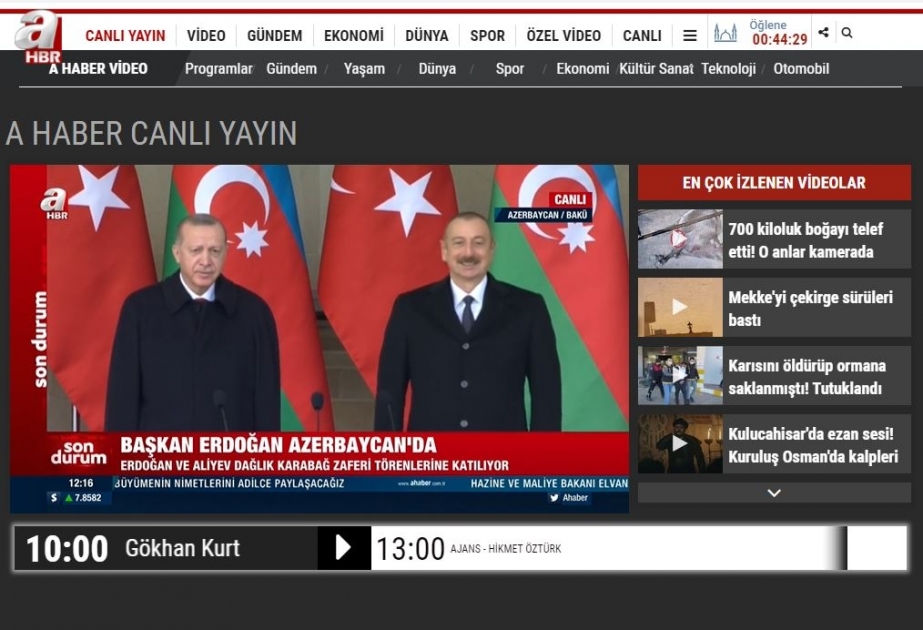Go to Yaşam in sub navigation
This screenshot has width=923, height=630.
(x=364, y=69)
